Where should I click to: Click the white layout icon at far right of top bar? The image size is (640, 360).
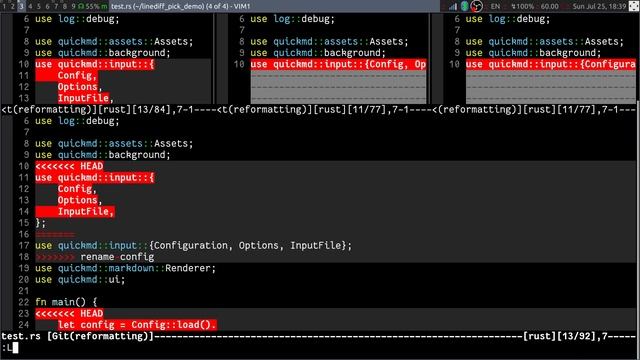tap(634, 6)
